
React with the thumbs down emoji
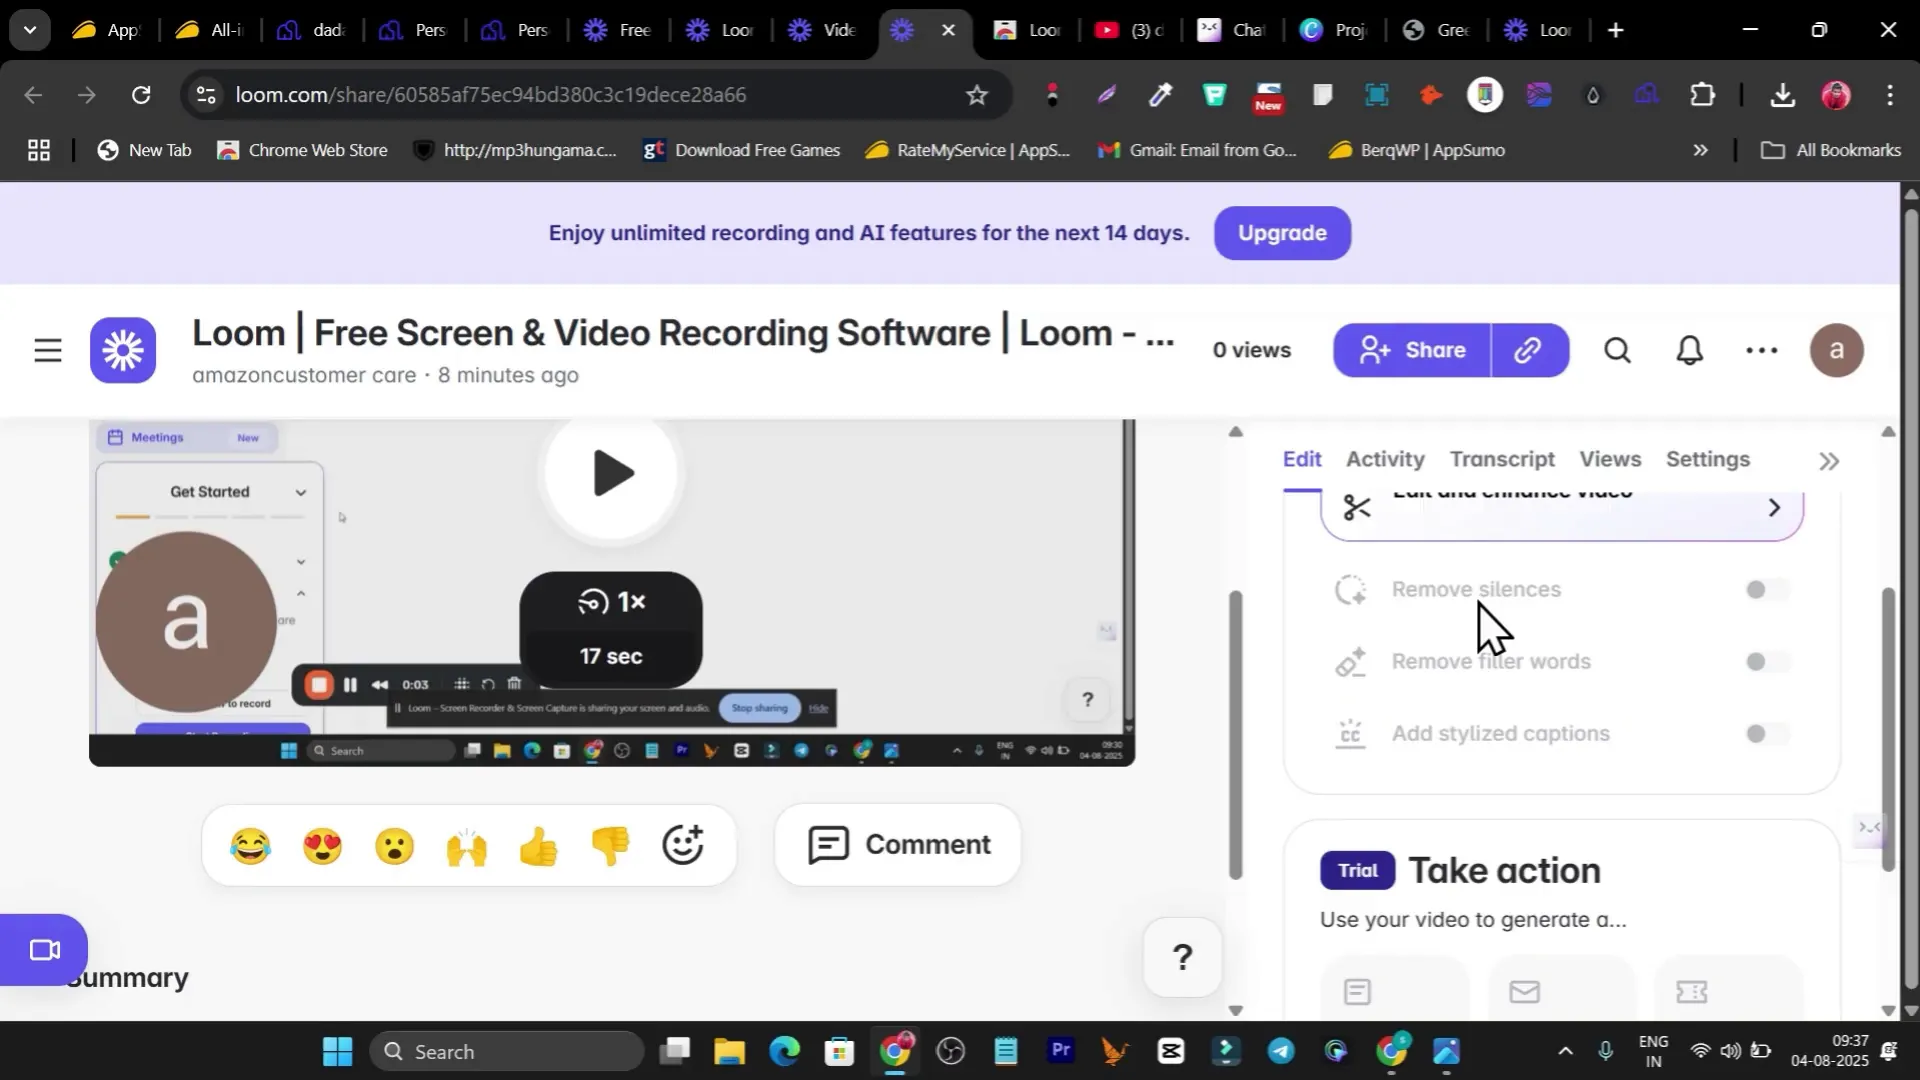click(x=610, y=845)
